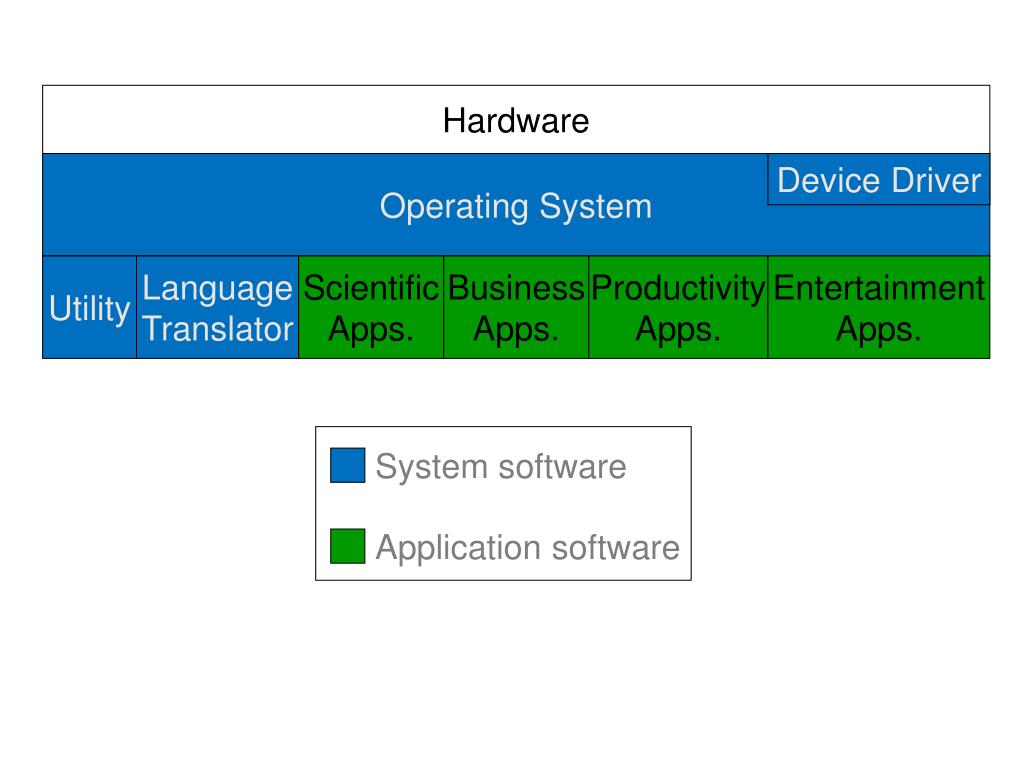Click the Hardware box
This screenshot has width=1024, height=768.
coord(516,120)
